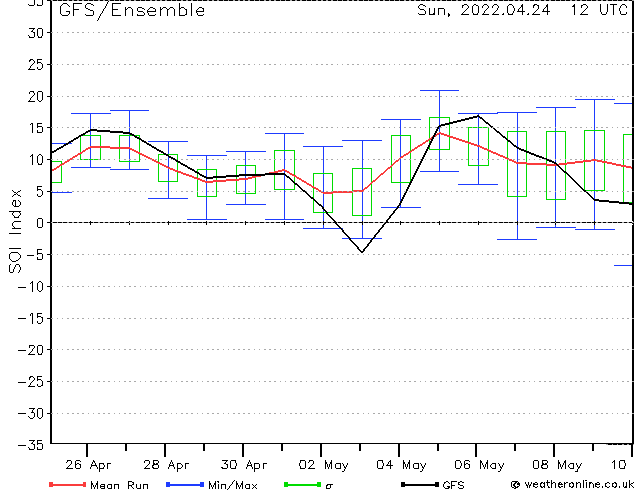Click the 26 Apr x-axis label
634x490 pixels.
[88, 465]
